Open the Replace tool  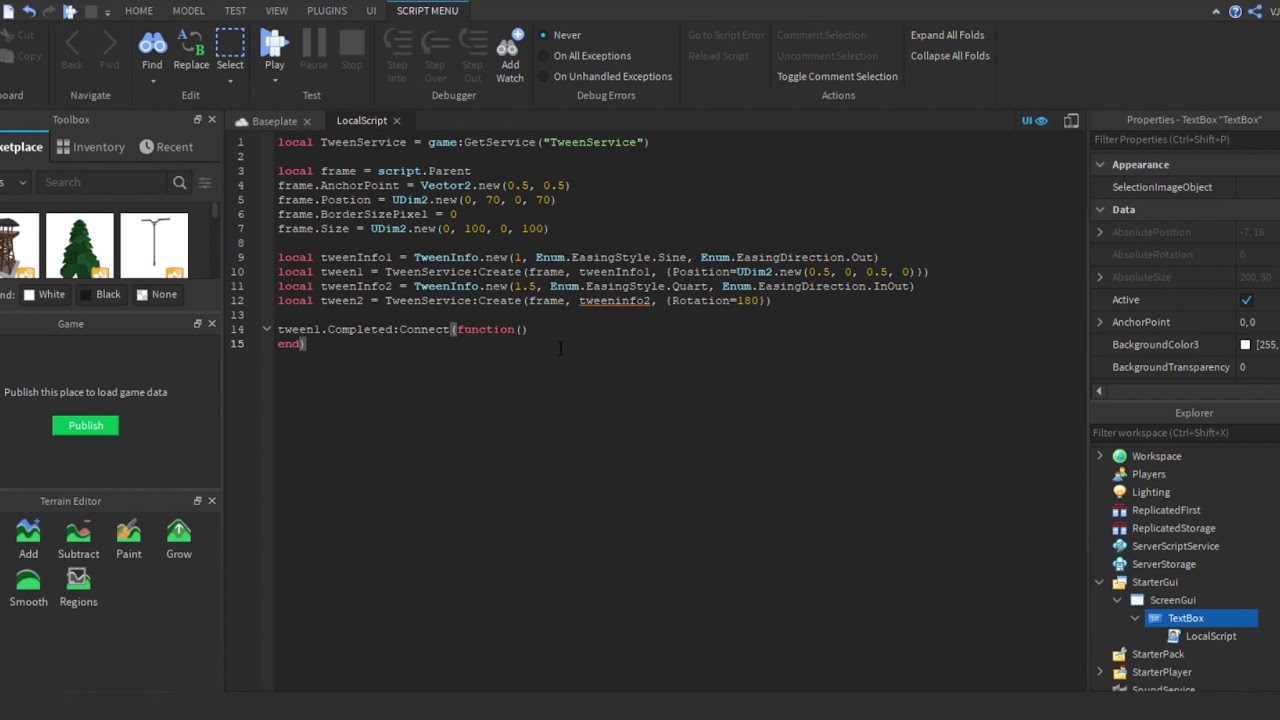point(191,51)
